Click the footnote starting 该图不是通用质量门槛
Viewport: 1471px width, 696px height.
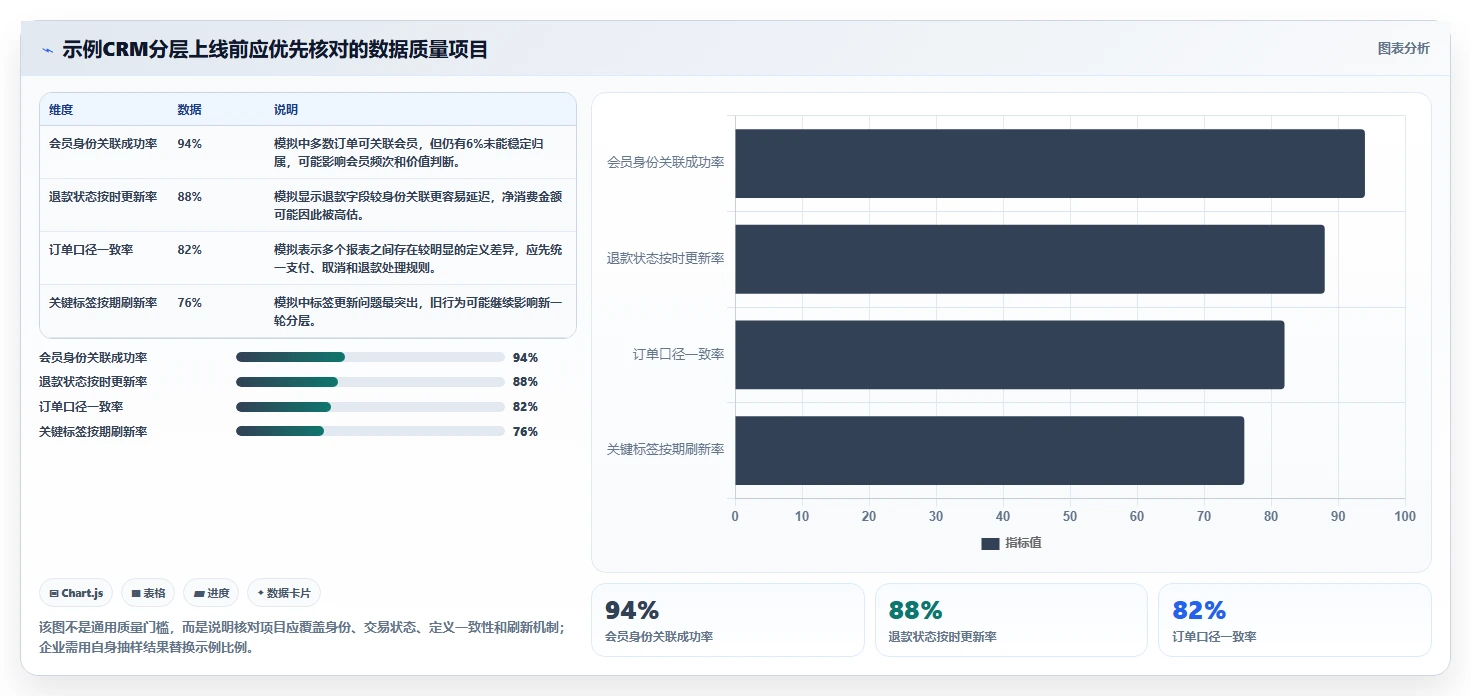pyautogui.click(x=302, y=637)
